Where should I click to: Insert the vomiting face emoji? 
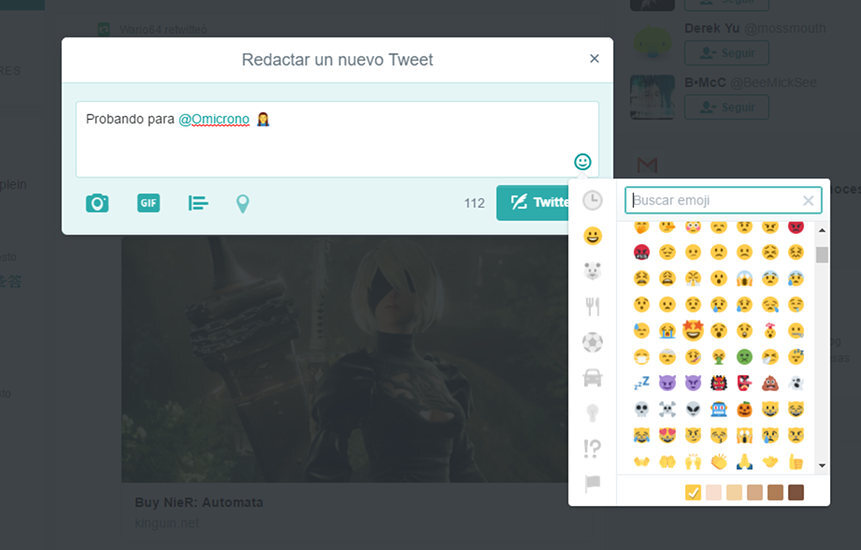[719, 357]
